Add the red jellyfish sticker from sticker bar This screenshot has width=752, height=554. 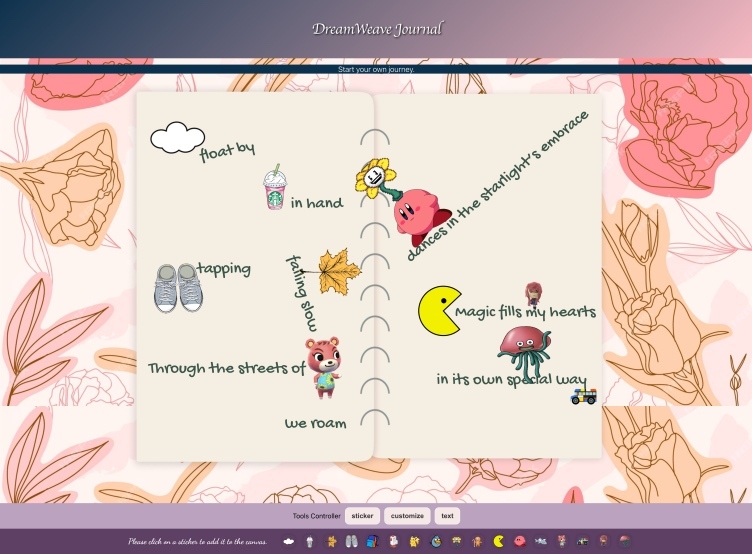click(624, 542)
